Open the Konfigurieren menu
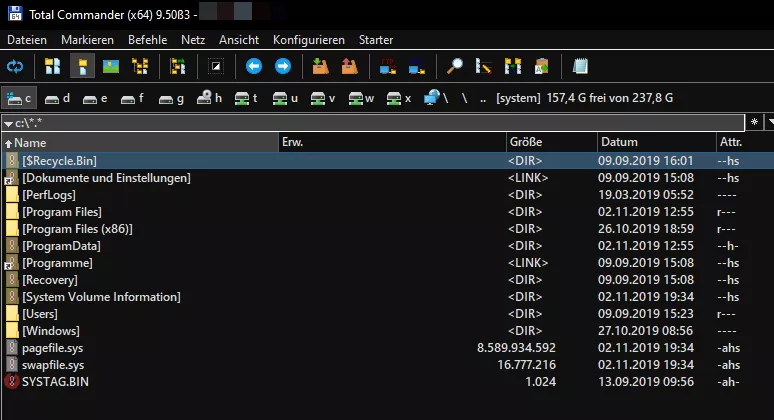Viewport: 774px width, 420px height. pos(309,40)
